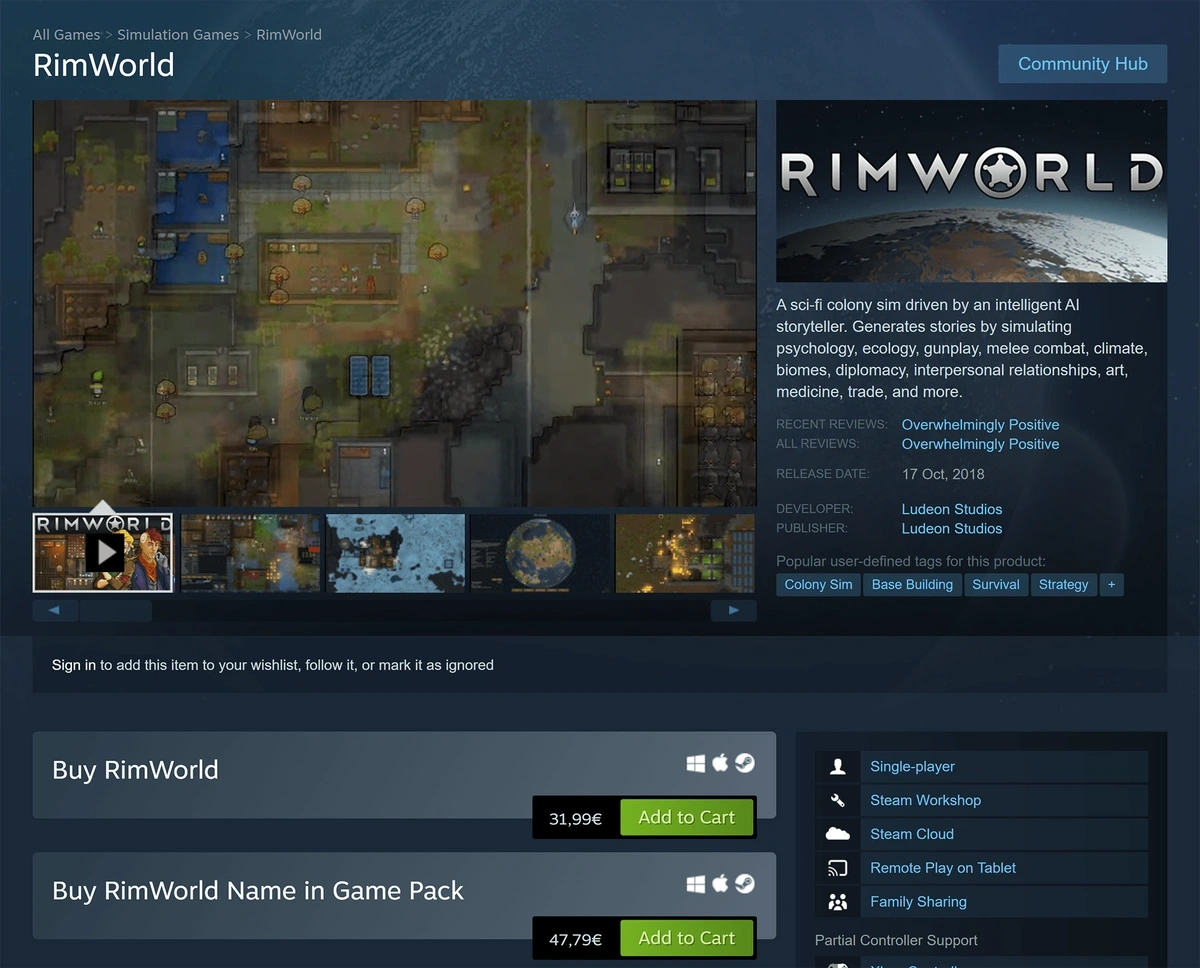The height and width of the screenshot is (968, 1200).
Task: Click the 31,99€ price label
Action: click(x=575, y=819)
